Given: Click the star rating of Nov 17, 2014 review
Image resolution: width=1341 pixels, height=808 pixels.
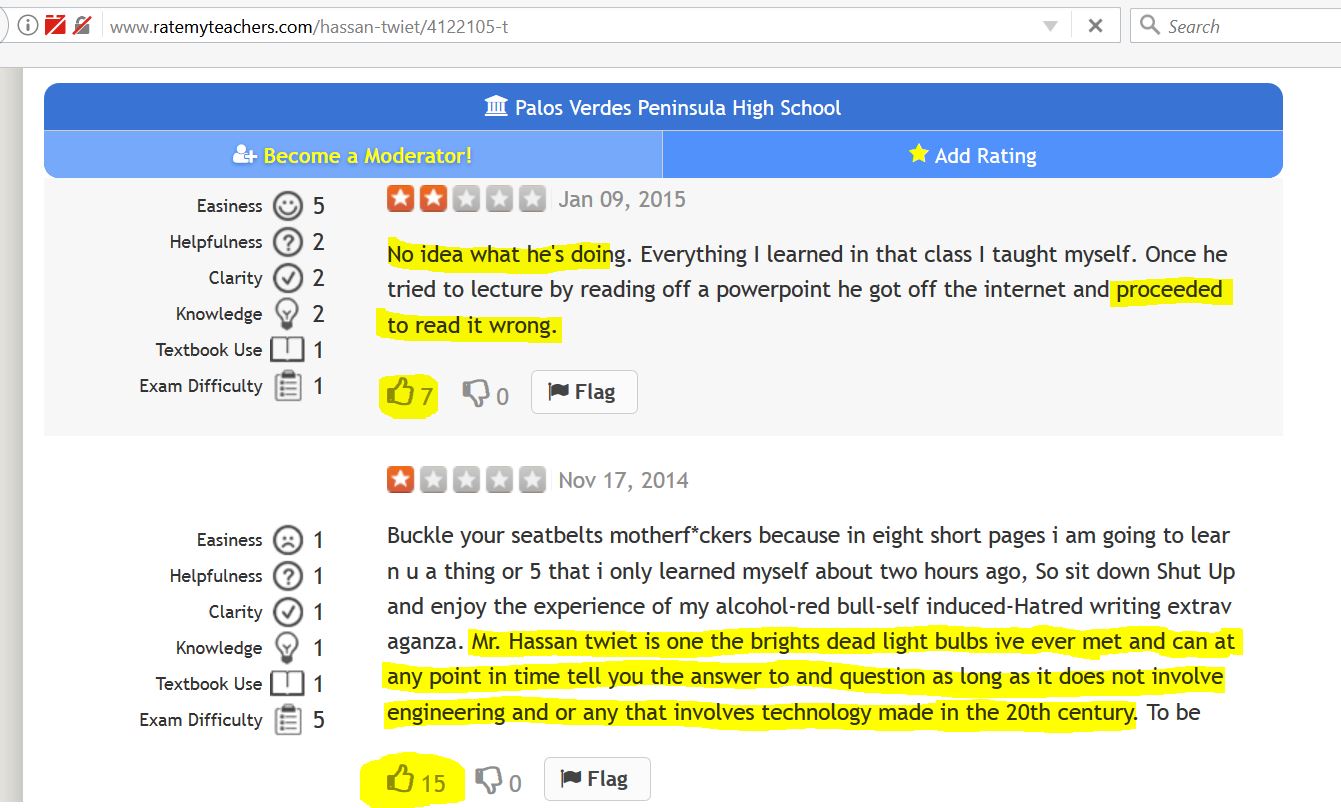Looking at the screenshot, I should tap(467, 480).
